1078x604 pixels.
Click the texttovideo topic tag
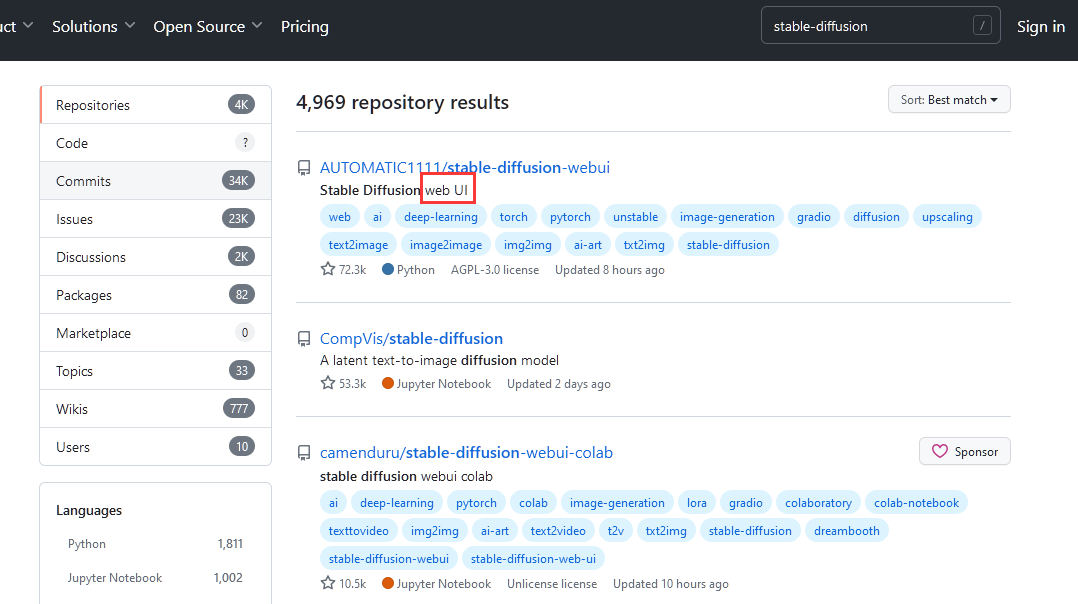[358, 530]
